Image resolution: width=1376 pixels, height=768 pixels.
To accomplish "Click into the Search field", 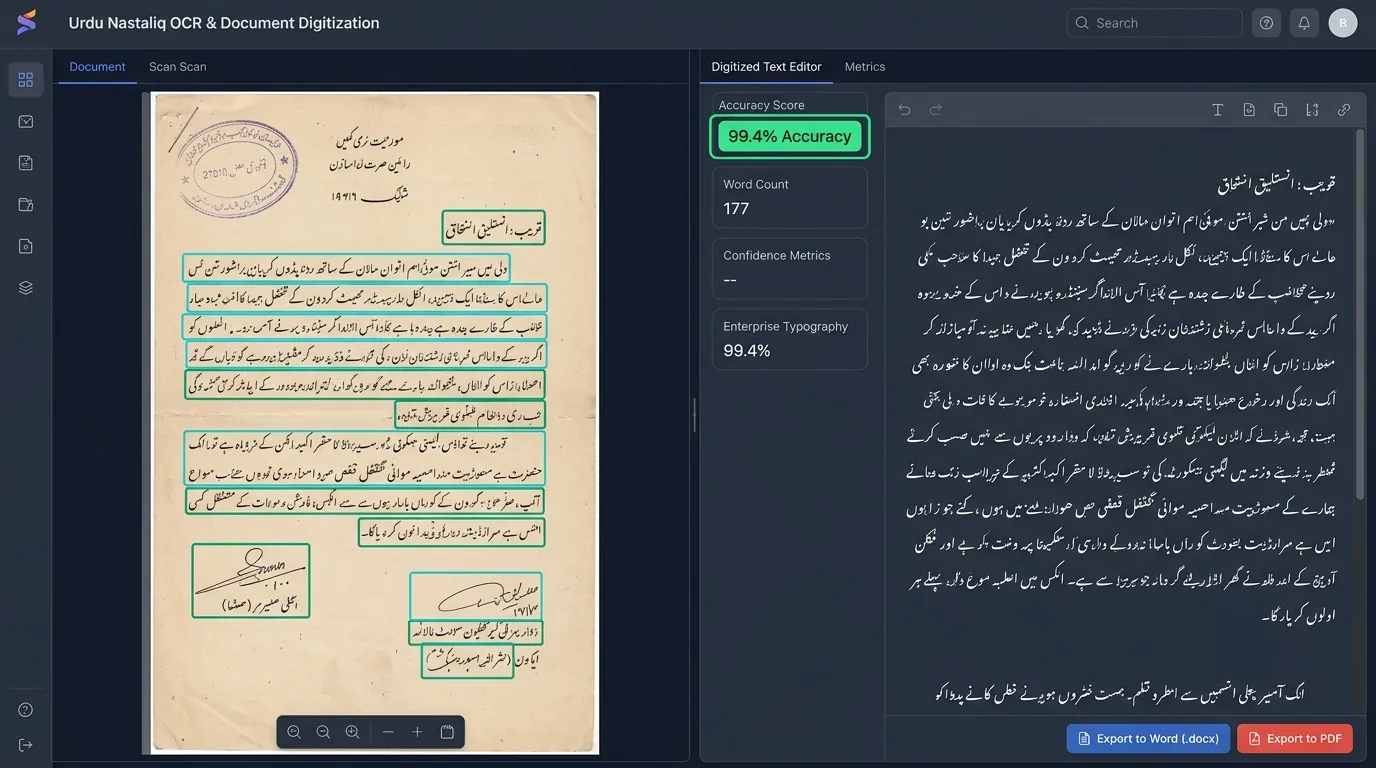I will pyautogui.click(x=1154, y=23).
